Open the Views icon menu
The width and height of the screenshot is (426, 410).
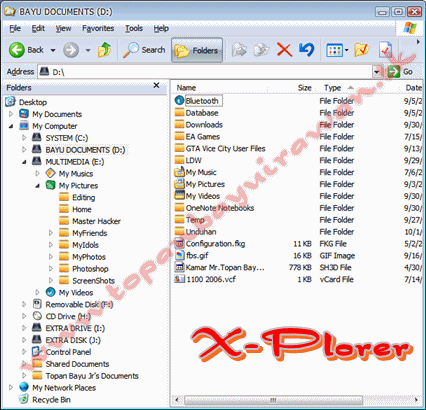[x=334, y=50]
